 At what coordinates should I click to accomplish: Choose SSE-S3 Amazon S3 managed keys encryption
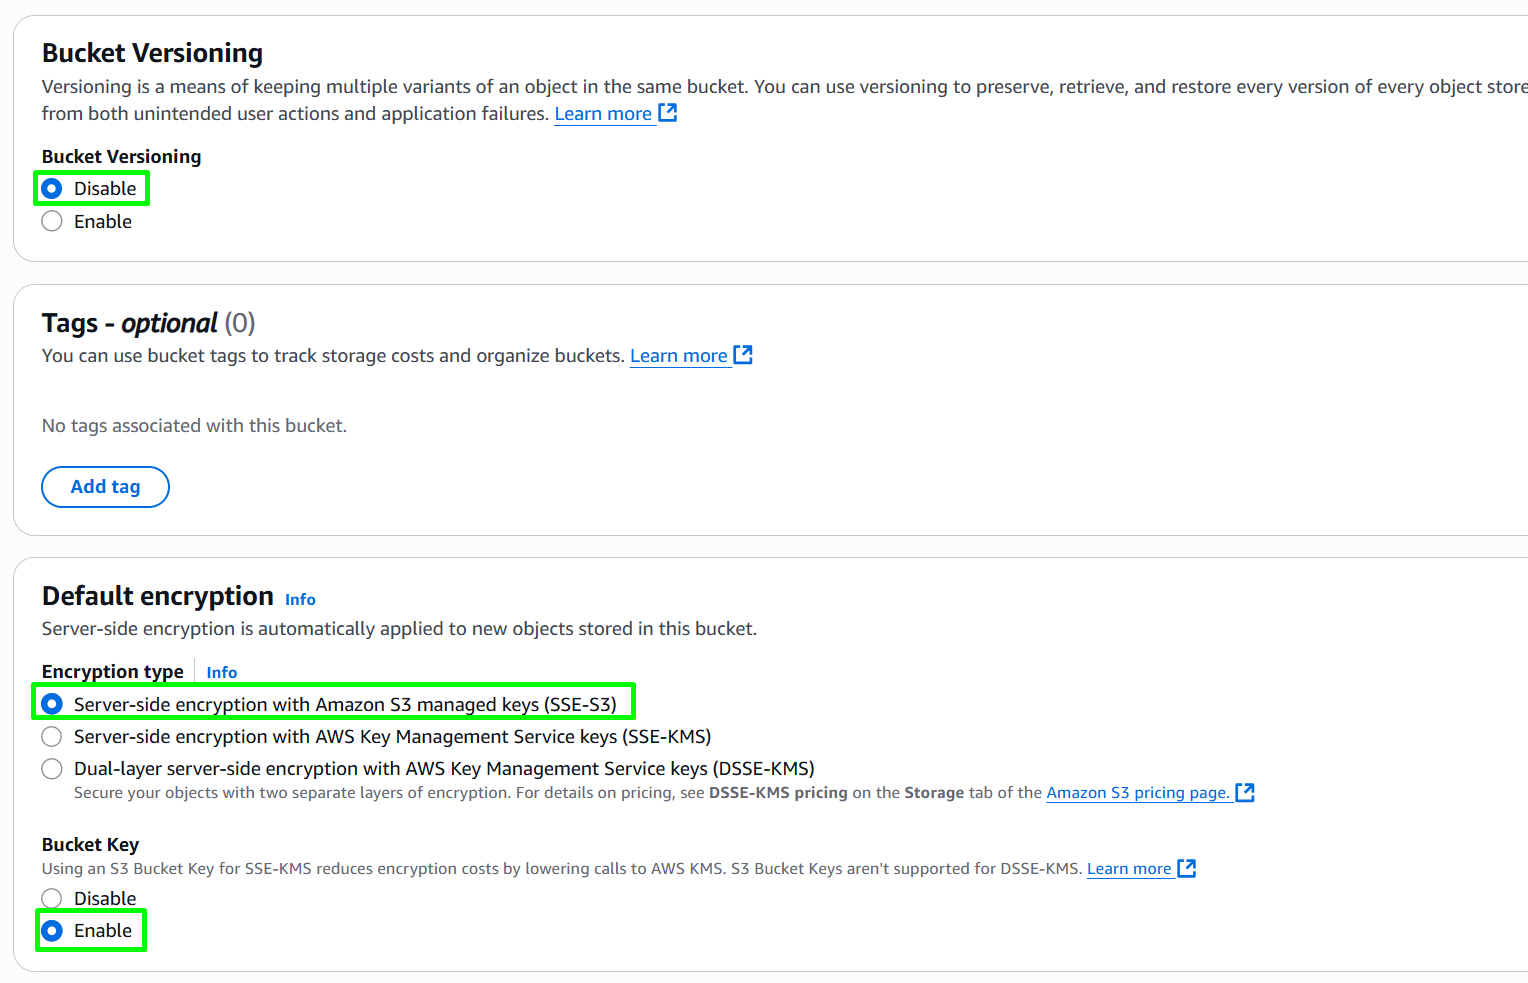(x=52, y=704)
